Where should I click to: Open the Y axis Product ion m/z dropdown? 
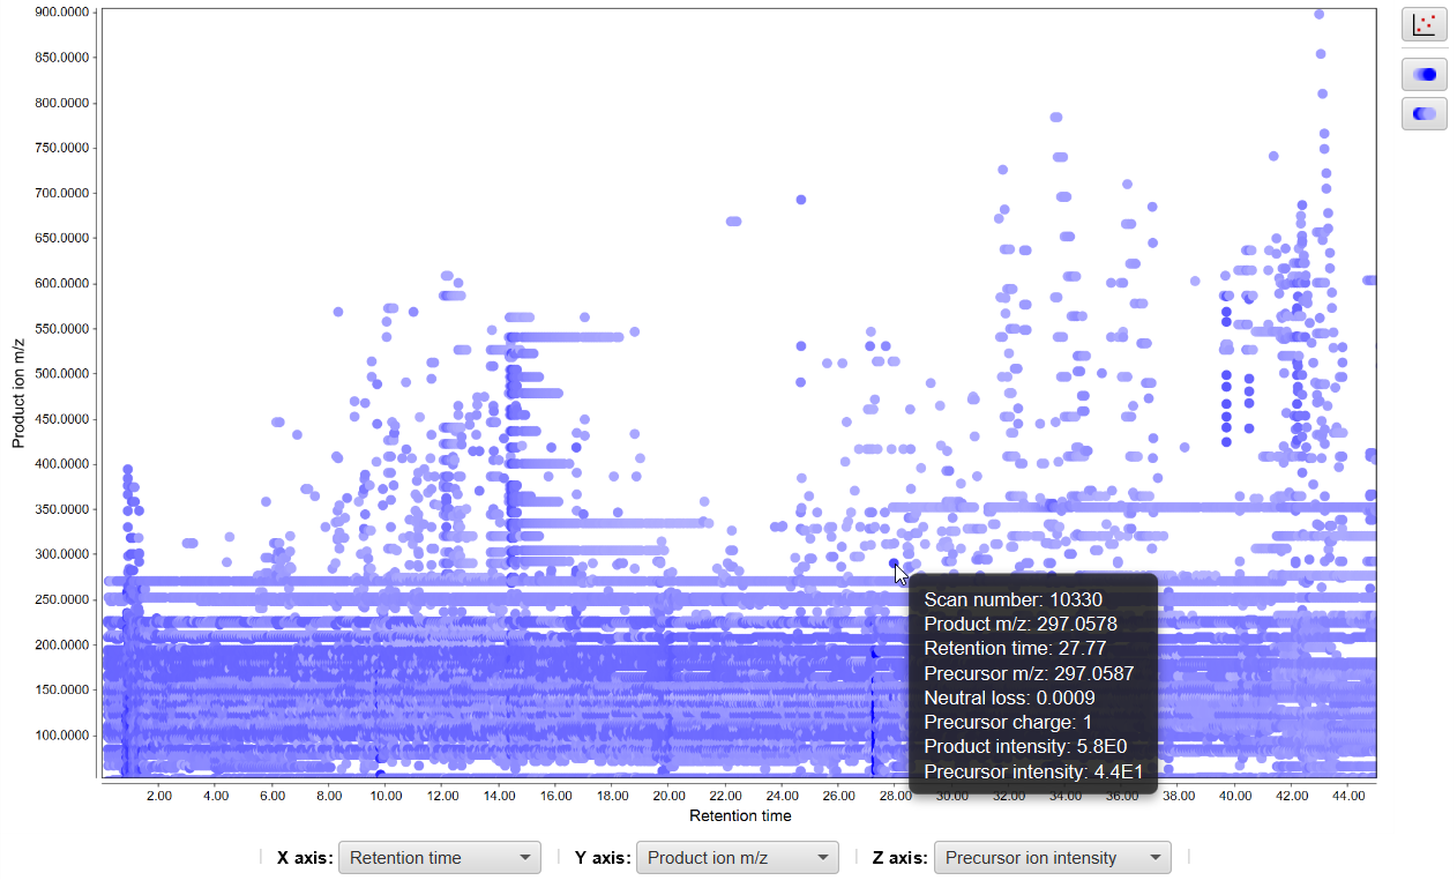click(x=737, y=858)
